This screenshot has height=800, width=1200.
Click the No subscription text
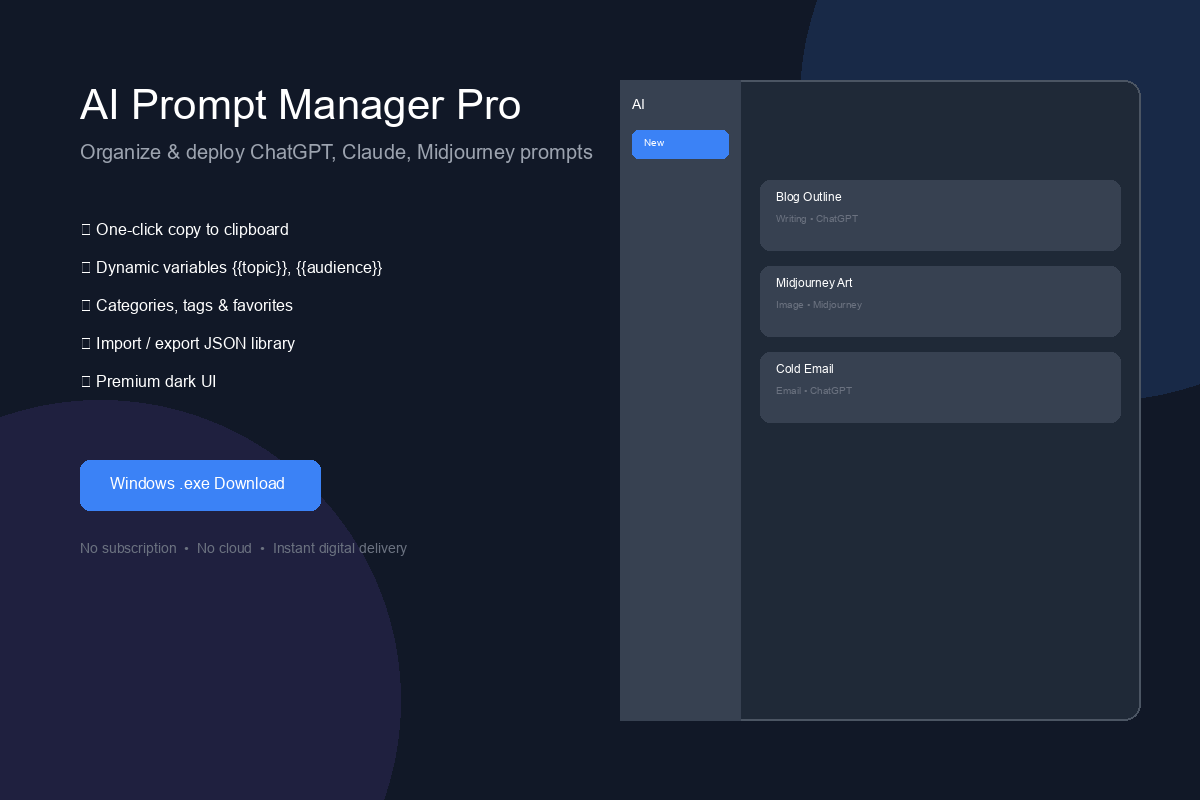pos(128,548)
